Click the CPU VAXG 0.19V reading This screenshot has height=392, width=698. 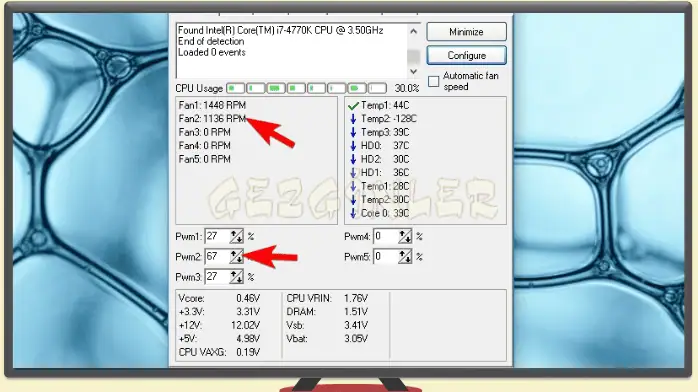[219, 352]
